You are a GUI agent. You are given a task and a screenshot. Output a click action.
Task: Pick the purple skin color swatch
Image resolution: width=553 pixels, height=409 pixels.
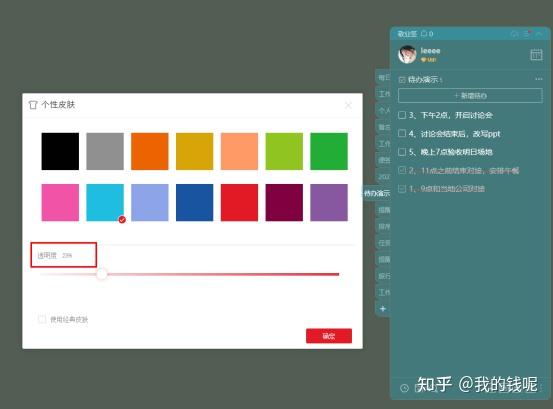pyautogui.click(x=329, y=202)
